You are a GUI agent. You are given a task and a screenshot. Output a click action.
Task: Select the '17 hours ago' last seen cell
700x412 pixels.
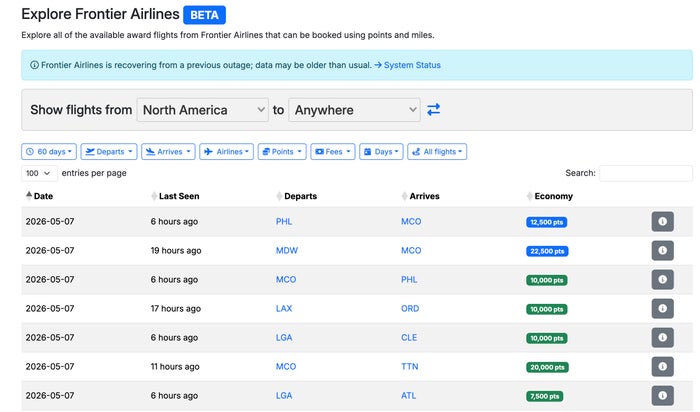[176, 309]
